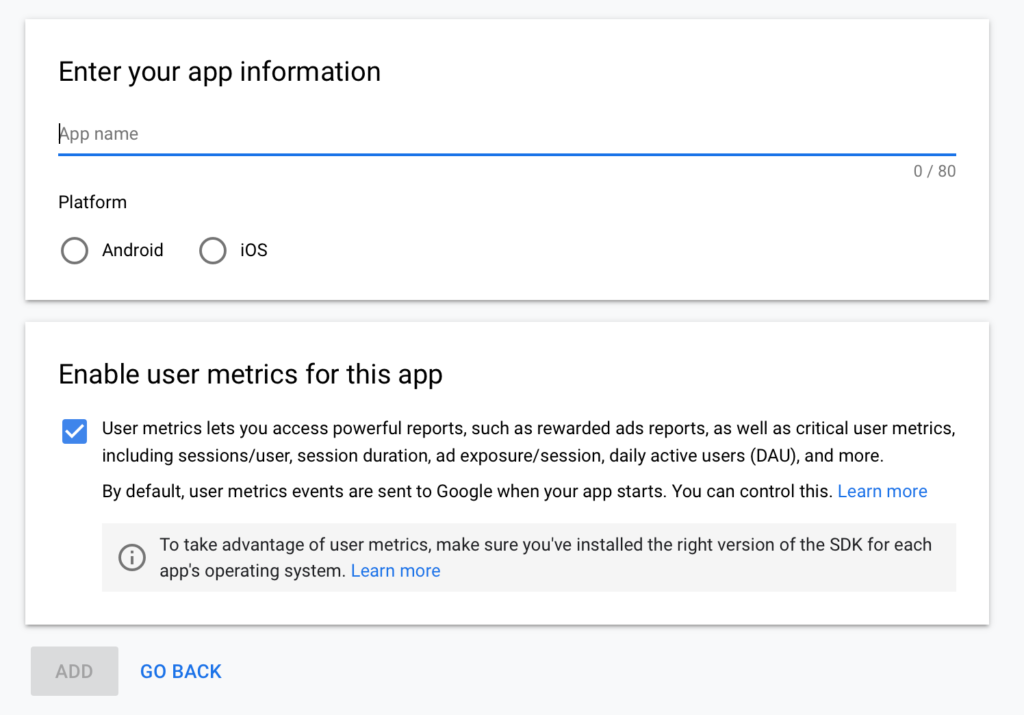Select the iOS platform radio button
1024x715 pixels.
tap(213, 250)
